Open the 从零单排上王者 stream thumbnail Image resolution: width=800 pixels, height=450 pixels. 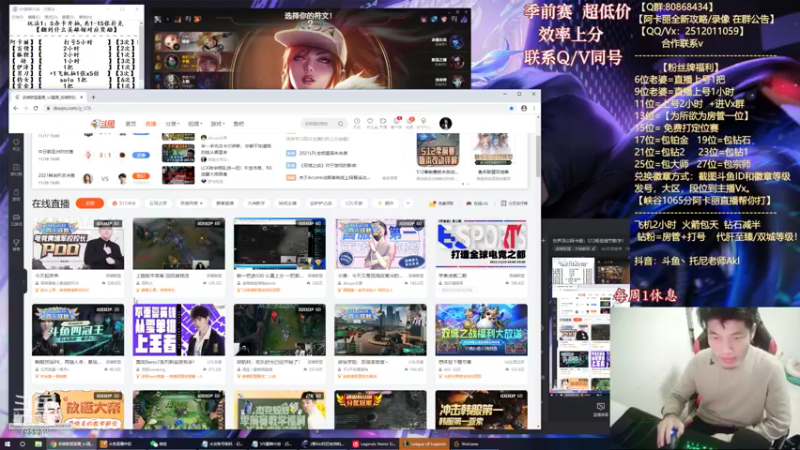click(179, 330)
